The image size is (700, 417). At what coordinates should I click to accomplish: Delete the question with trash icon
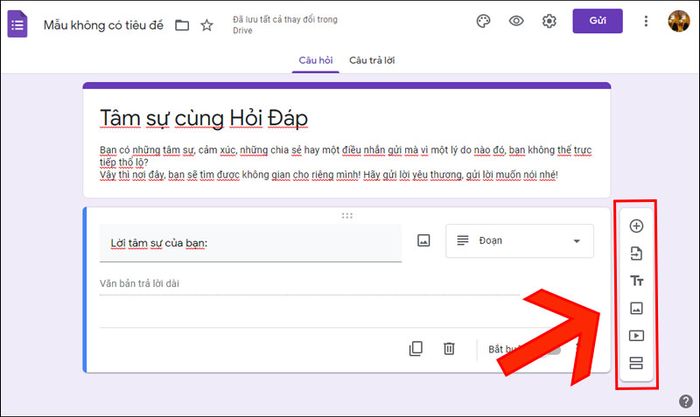449,349
